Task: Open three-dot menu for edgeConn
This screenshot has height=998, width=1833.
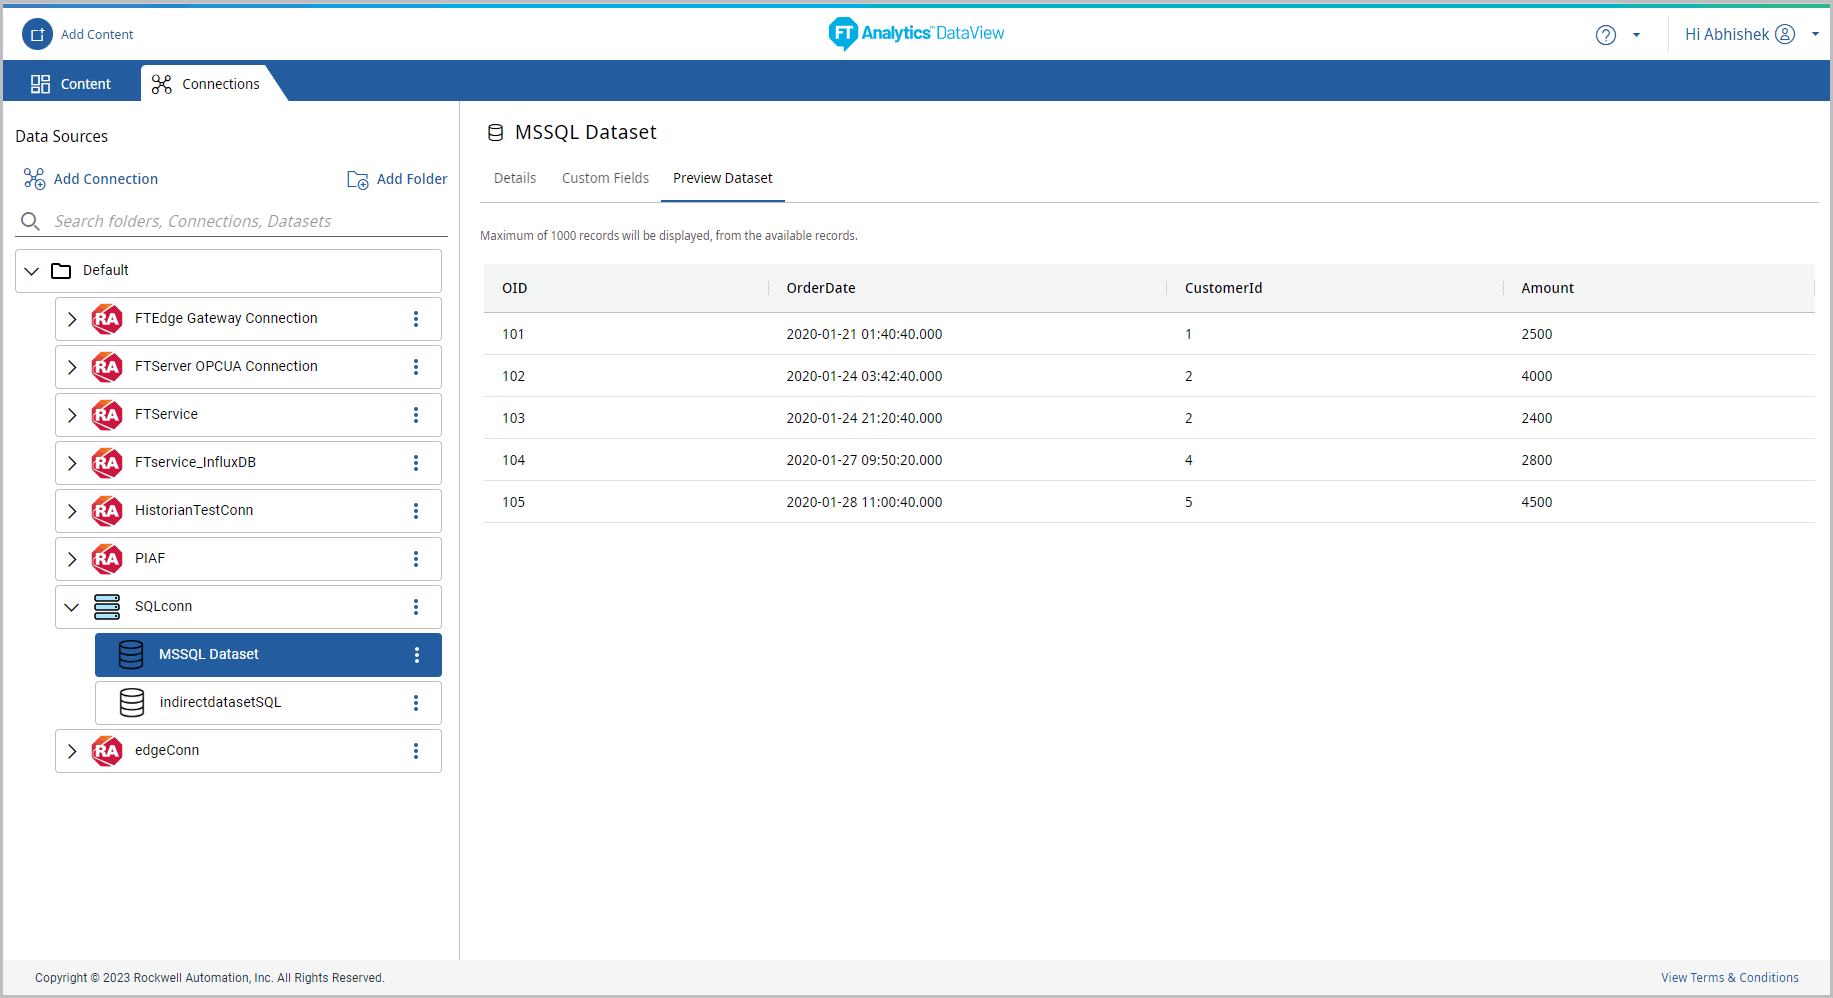Action: [416, 751]
